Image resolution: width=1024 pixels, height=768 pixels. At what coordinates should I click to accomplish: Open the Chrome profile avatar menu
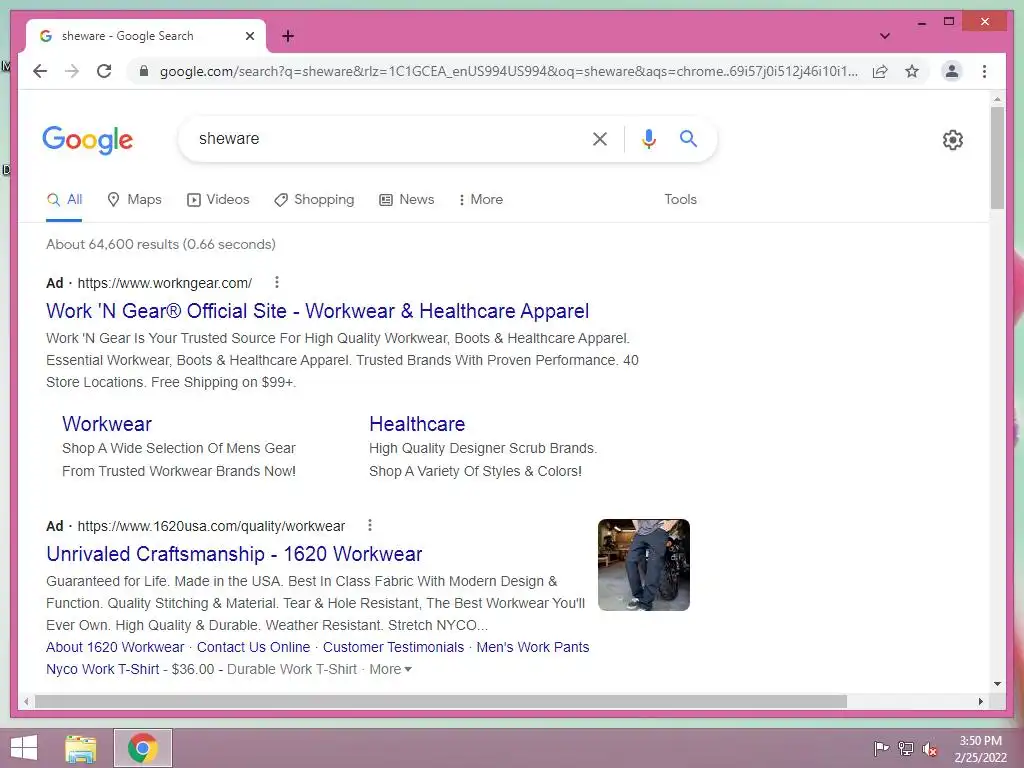[952, 71]
